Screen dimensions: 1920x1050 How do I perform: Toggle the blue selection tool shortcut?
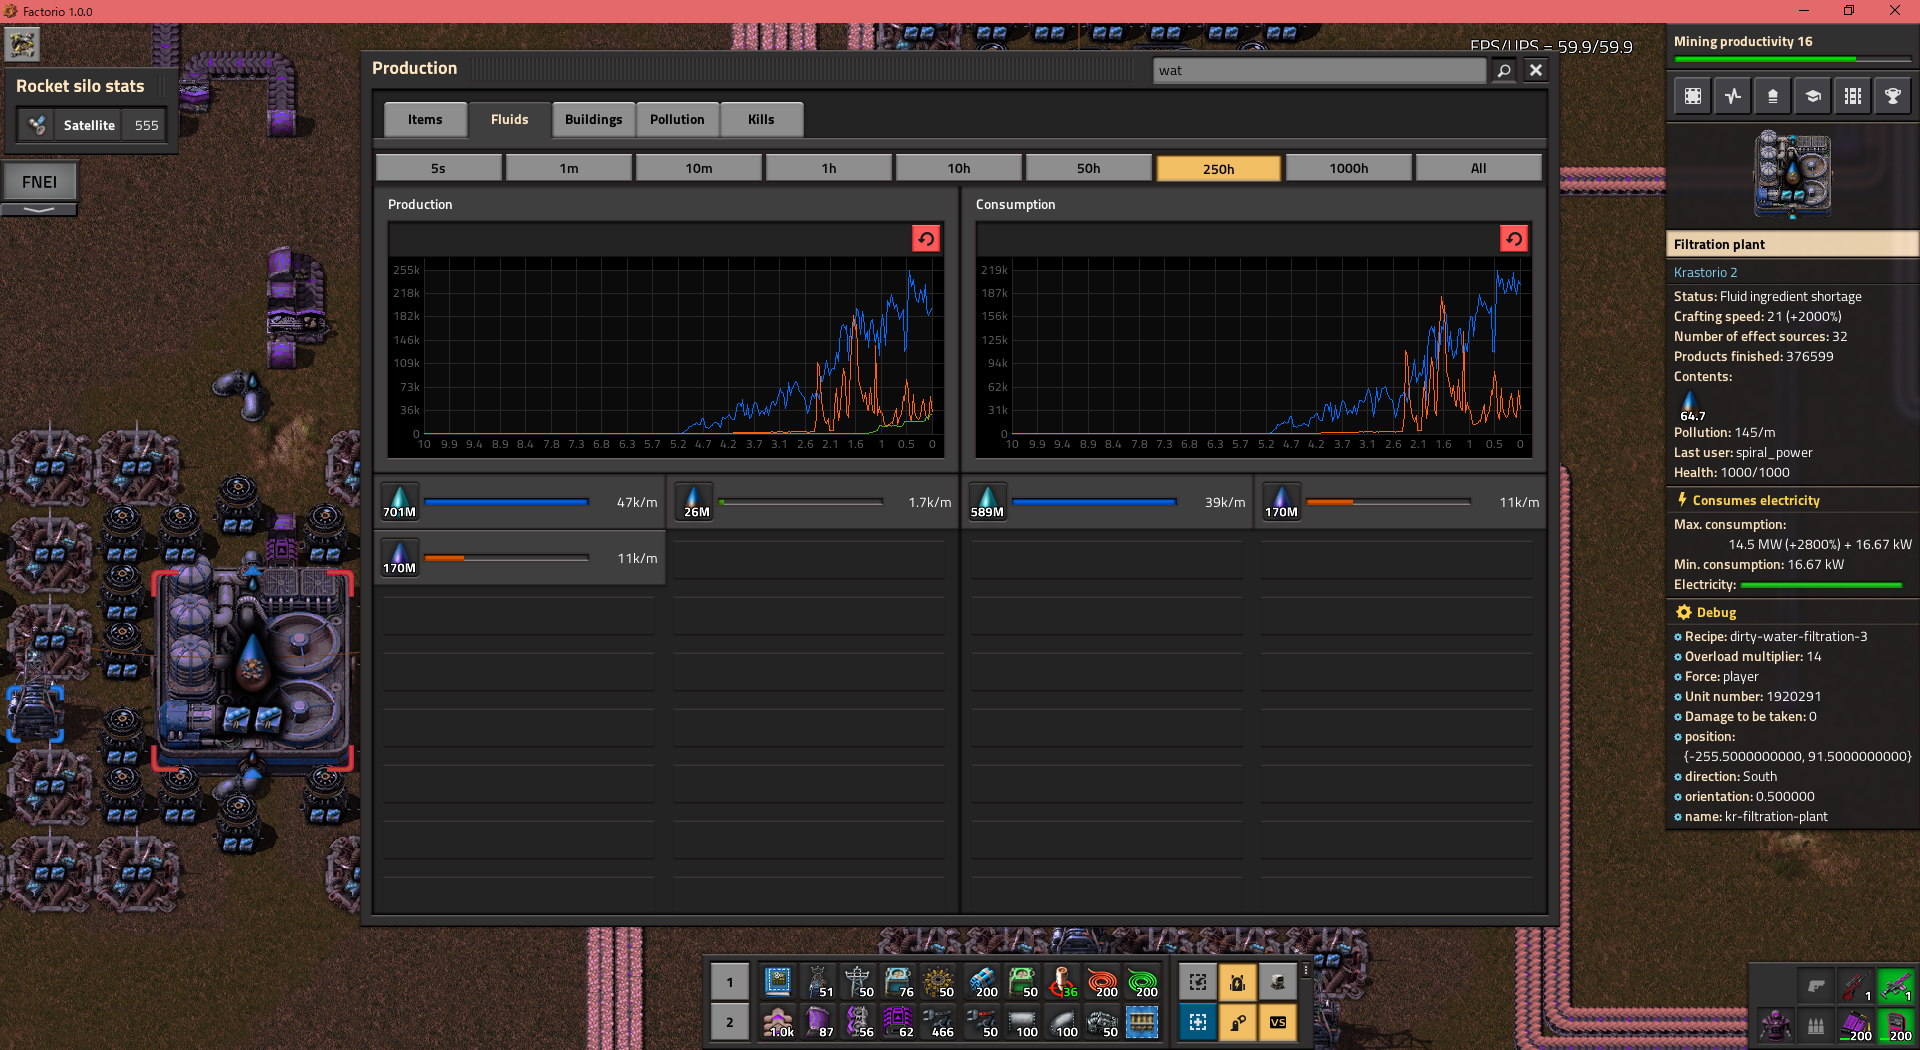coord(1197,1022)
